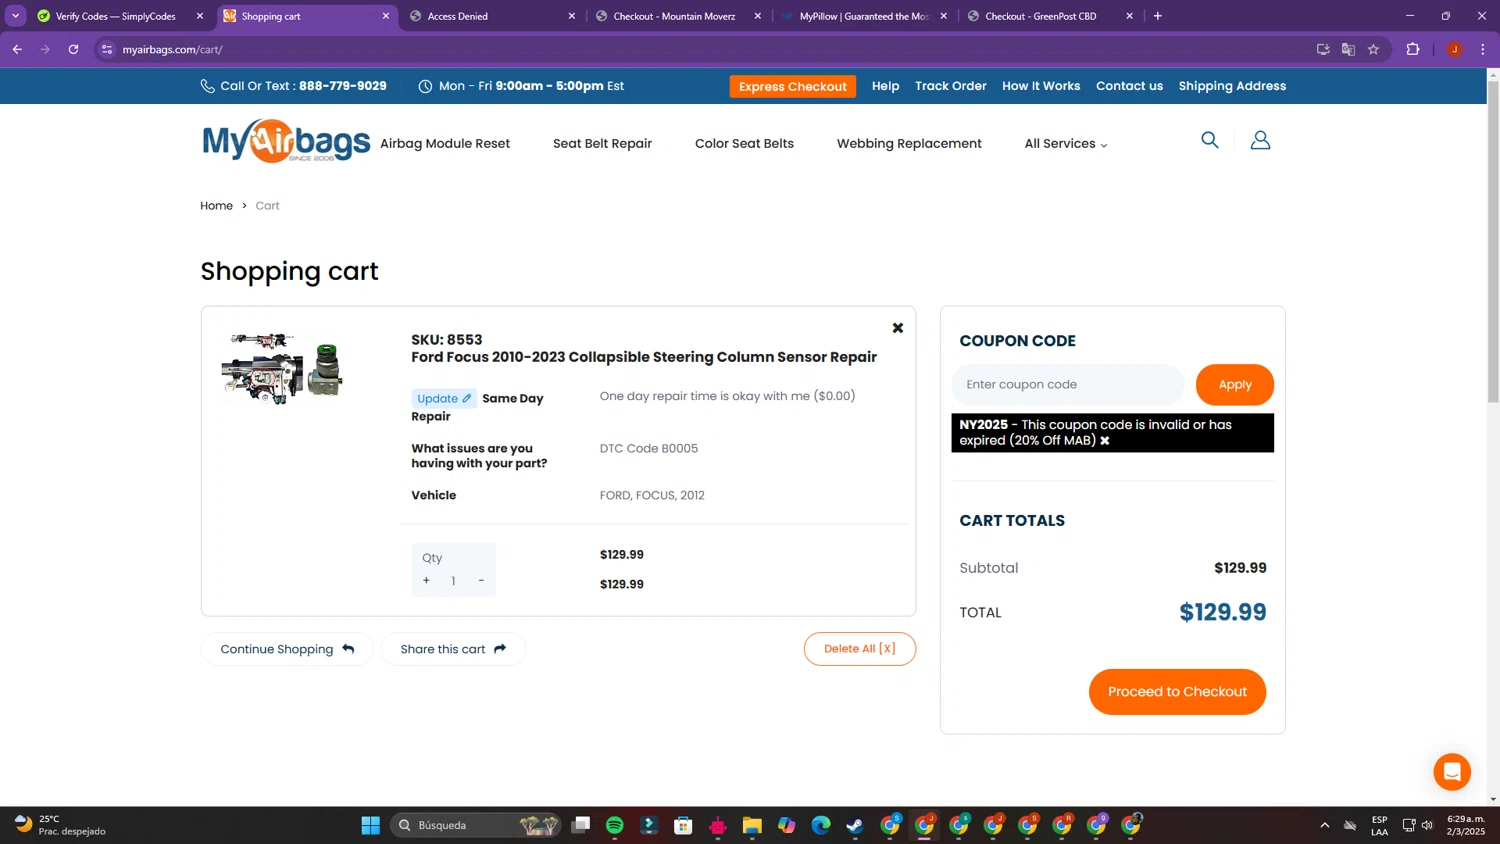Open the How It Works link
Screen dimensions: 1500x844
[1041, 86]
